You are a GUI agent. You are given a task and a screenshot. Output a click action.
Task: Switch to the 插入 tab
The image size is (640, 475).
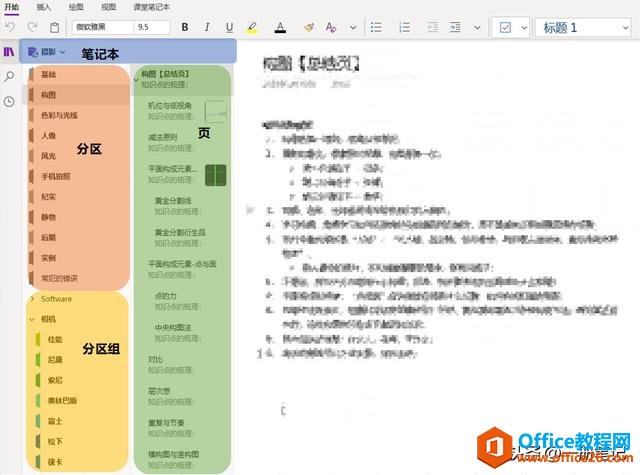pyautogui.click(x=44, y=7)
